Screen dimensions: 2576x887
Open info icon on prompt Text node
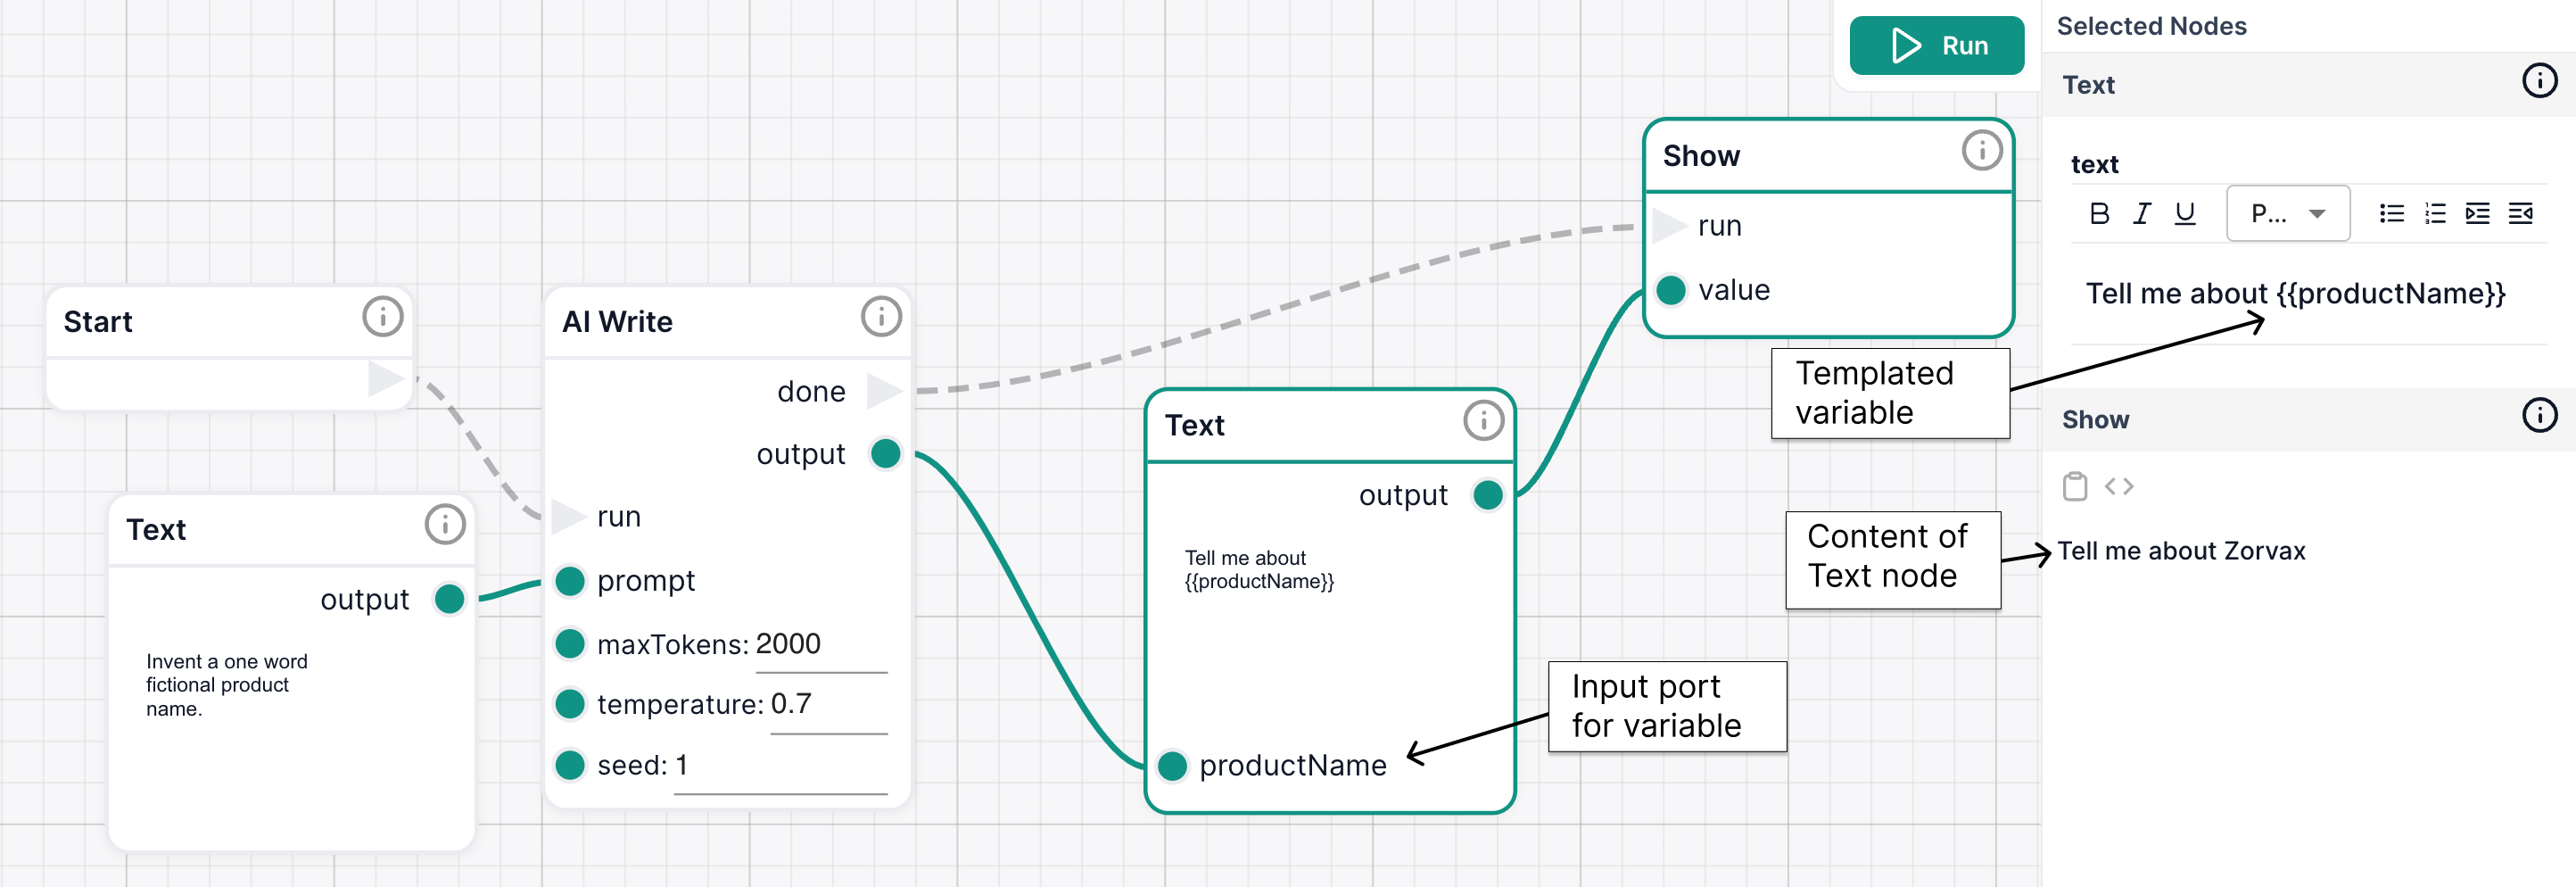(445, 524)
